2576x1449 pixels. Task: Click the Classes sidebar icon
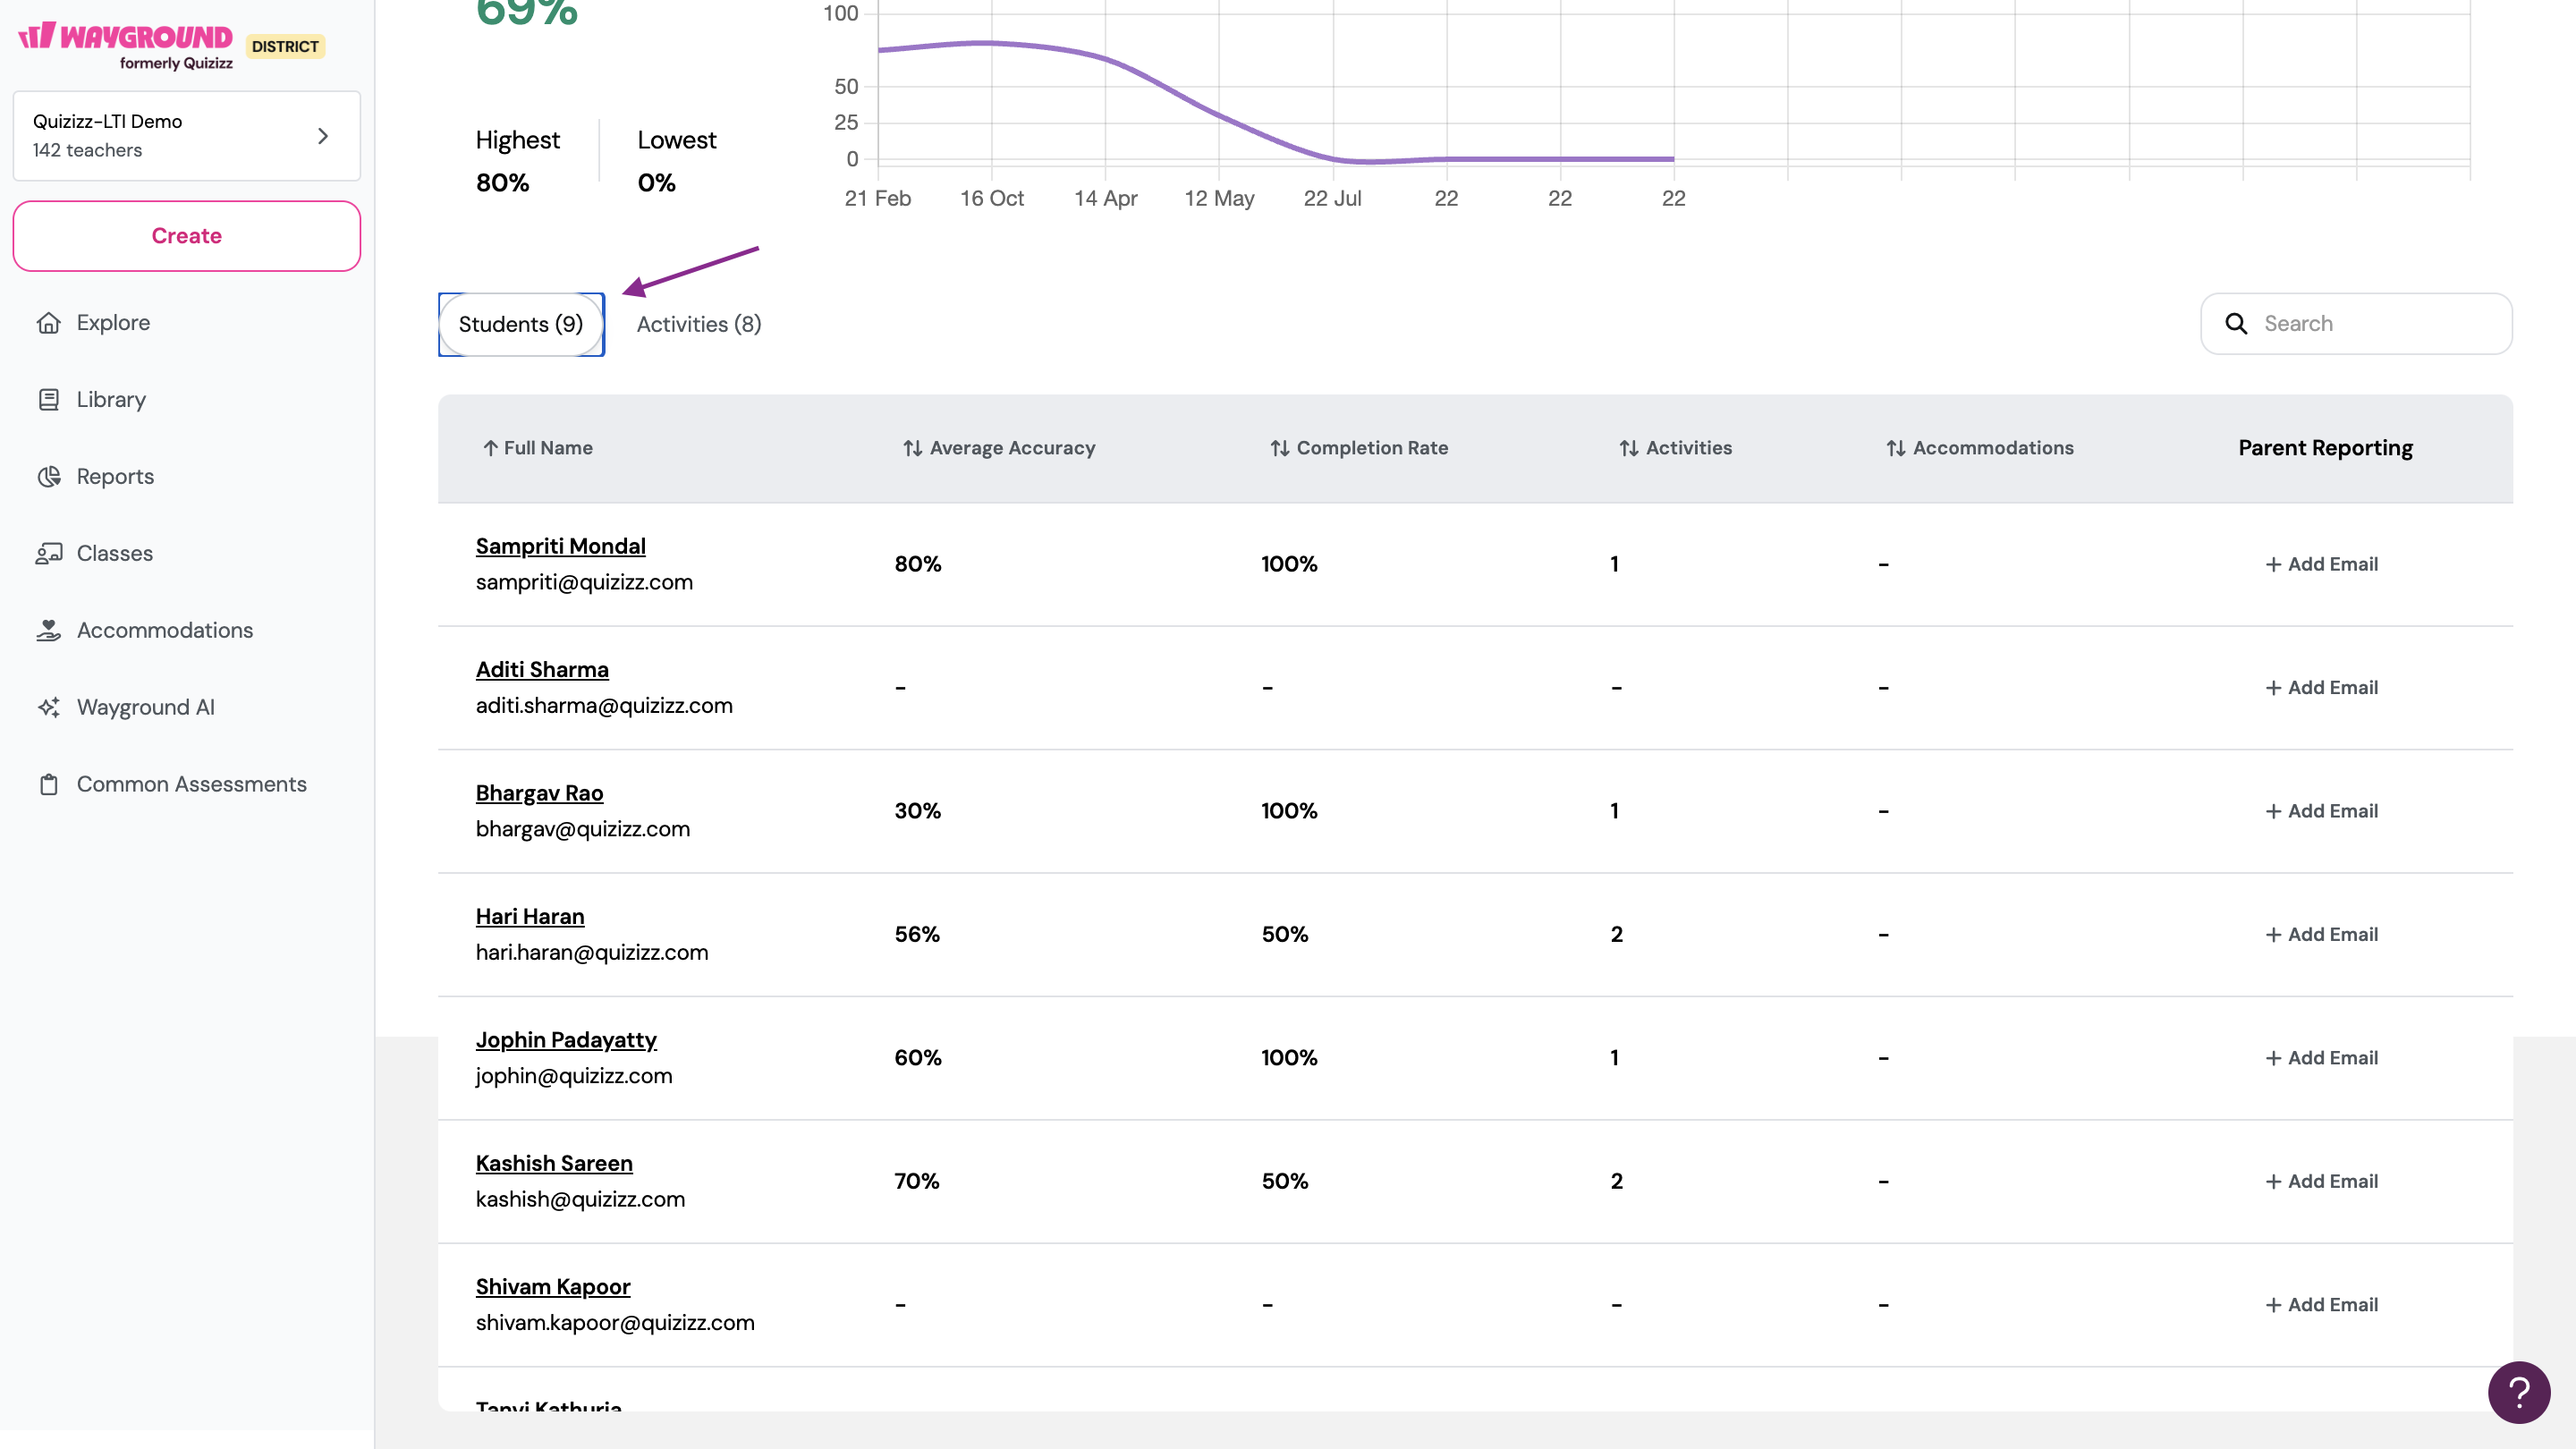coord(48,554)
